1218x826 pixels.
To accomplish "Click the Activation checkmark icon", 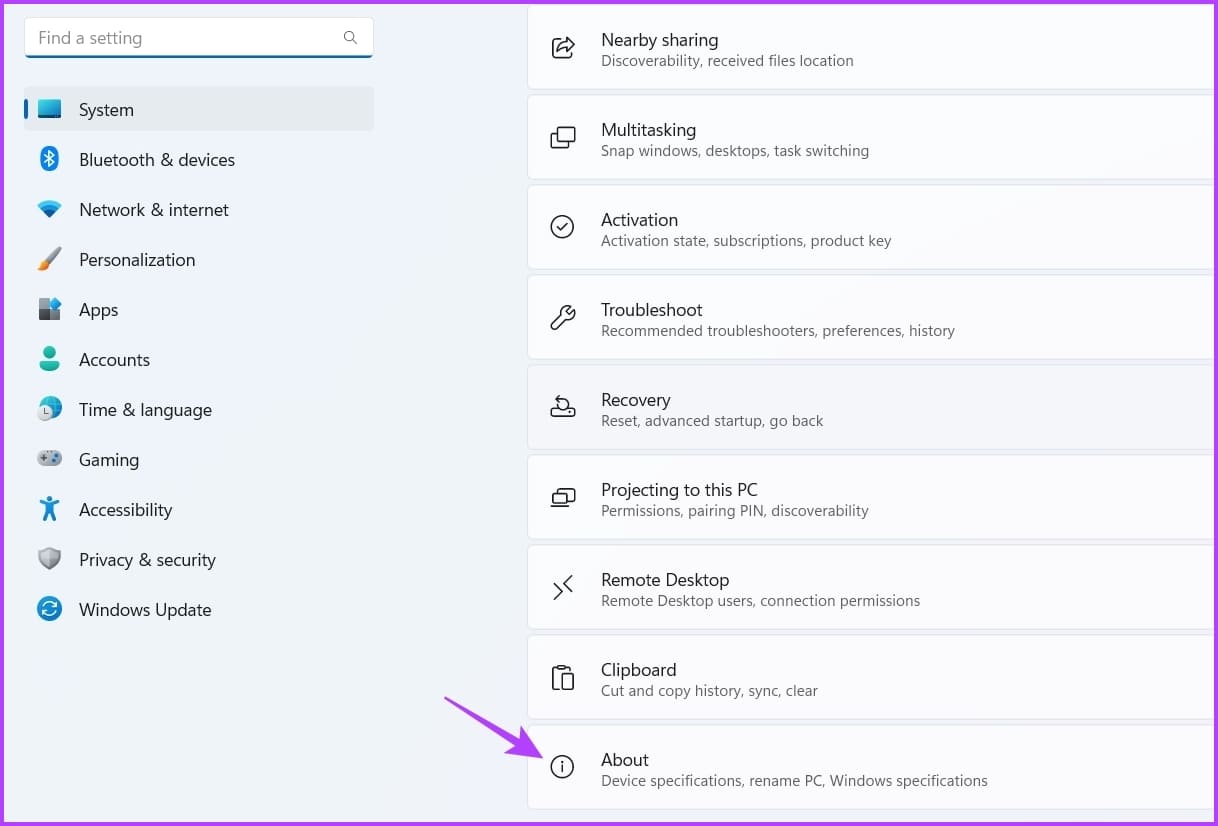I will click(563, 227).
